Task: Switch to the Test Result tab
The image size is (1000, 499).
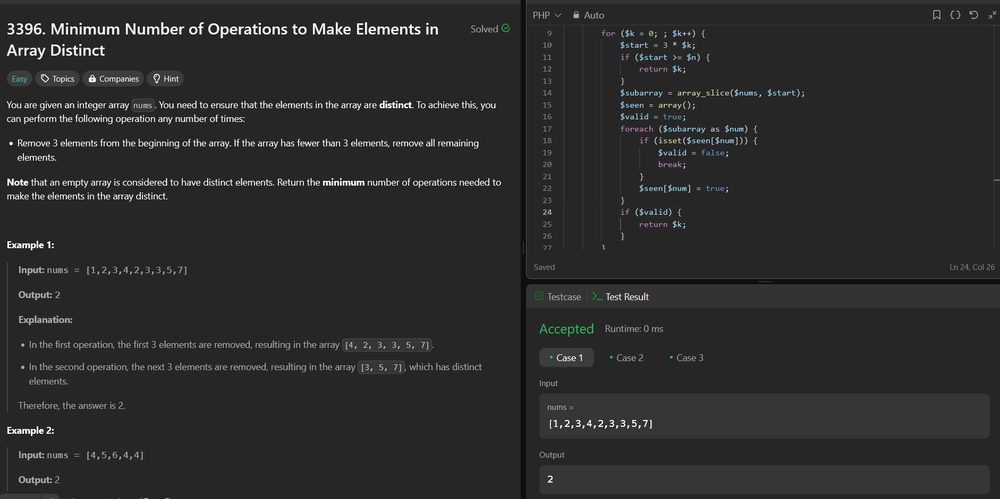Action: click(621, 297)
